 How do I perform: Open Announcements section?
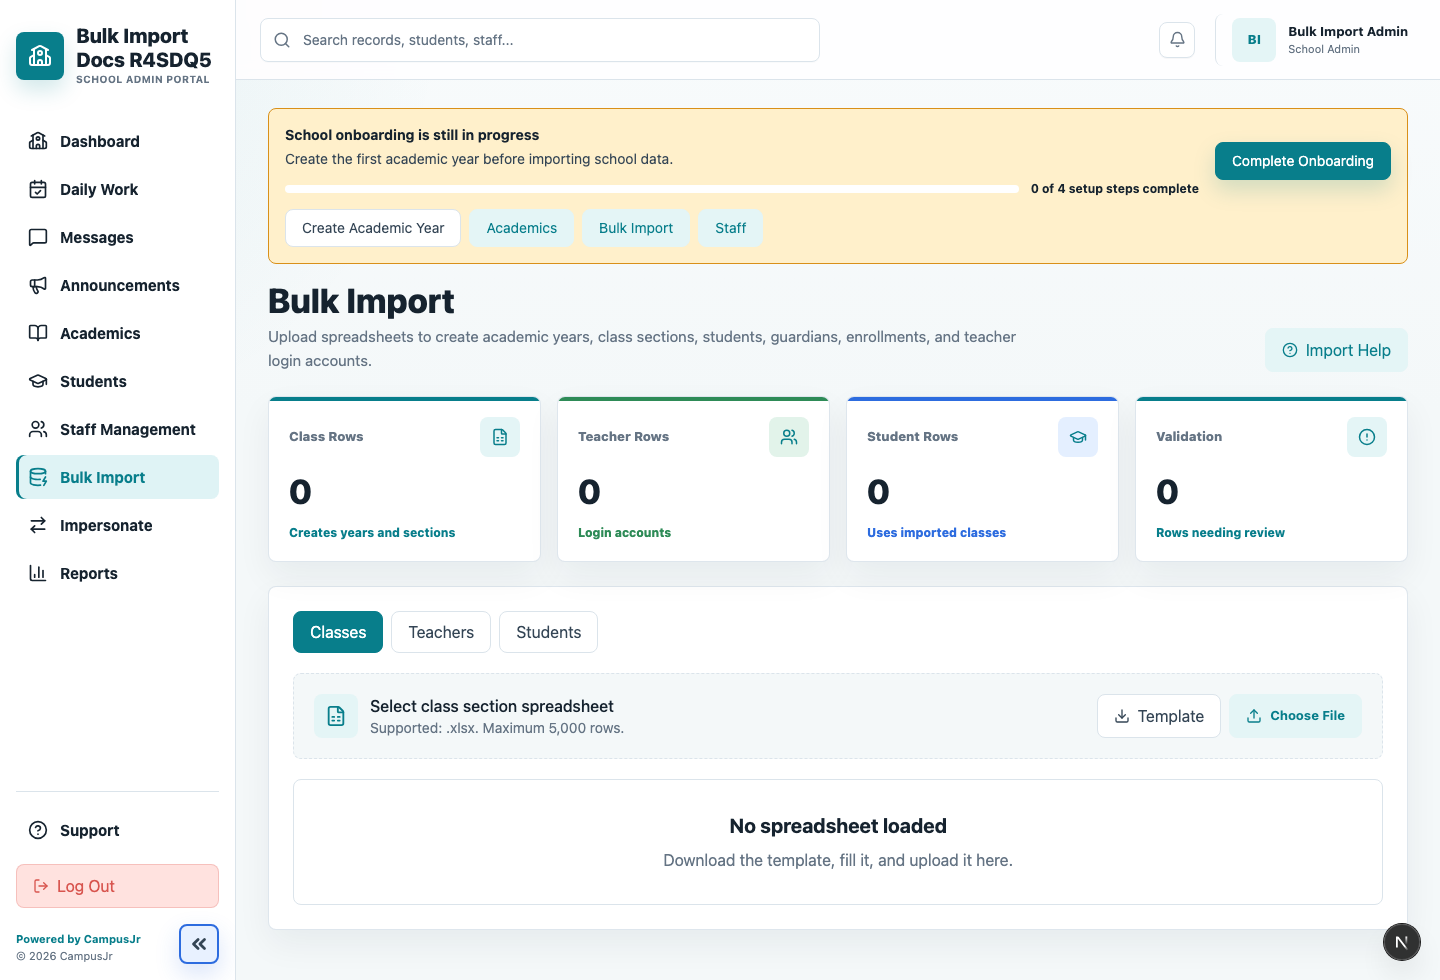(117, 285)
